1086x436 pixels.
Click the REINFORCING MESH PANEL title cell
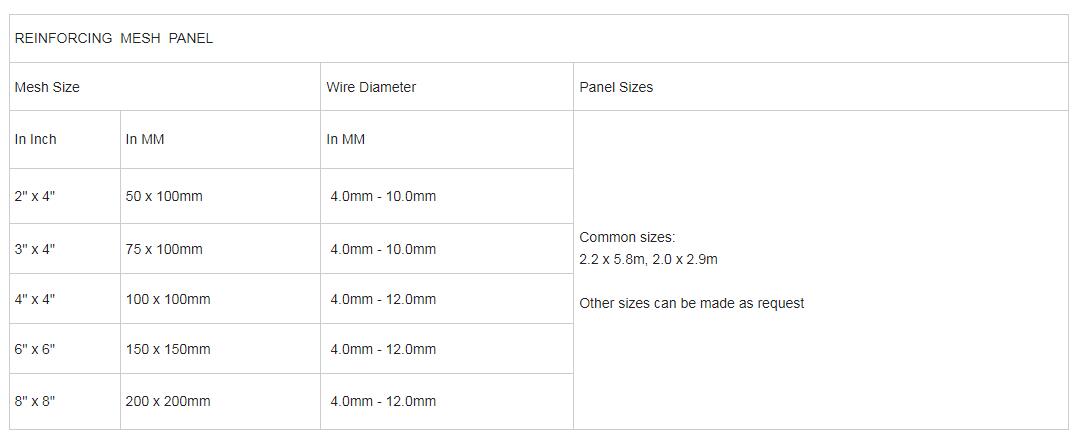(x=539, y=39)
